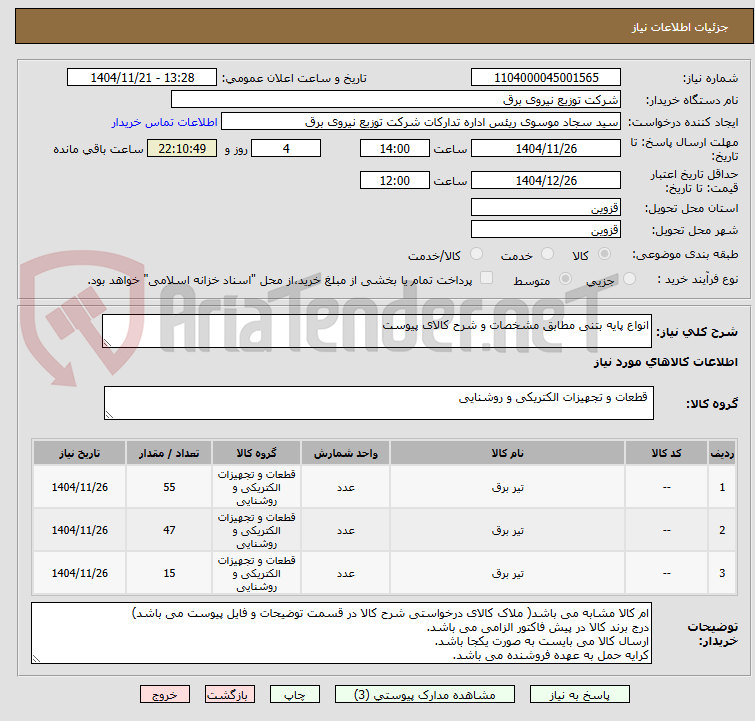Click the شرح کلی نیاز text area
Image resolution: width=755 pixels, height=721 pixels.
point(377,331)
